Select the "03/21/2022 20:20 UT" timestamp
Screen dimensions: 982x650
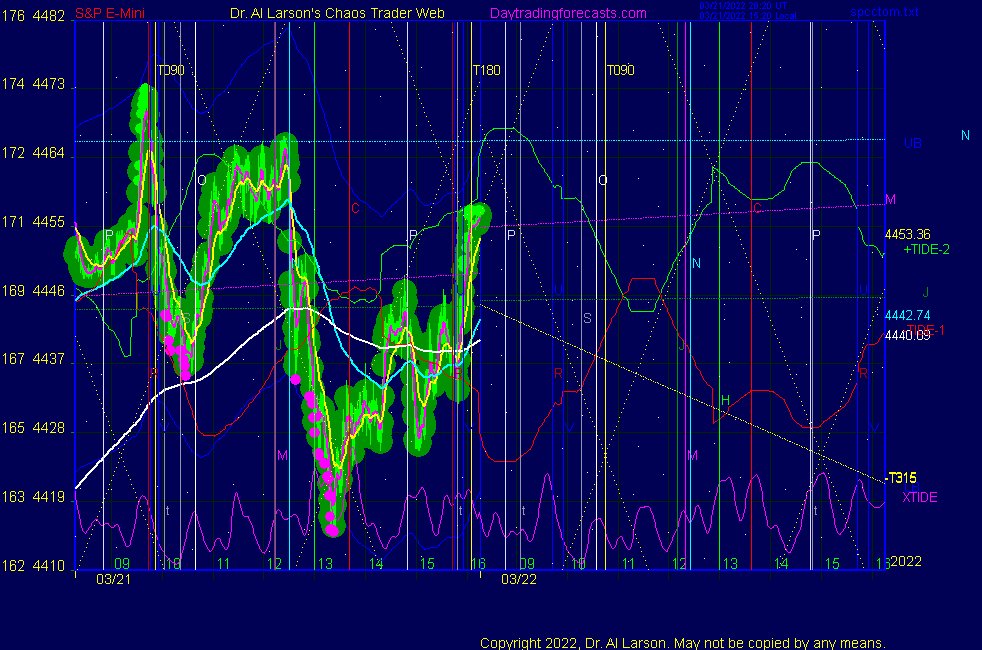pos(743,6)
